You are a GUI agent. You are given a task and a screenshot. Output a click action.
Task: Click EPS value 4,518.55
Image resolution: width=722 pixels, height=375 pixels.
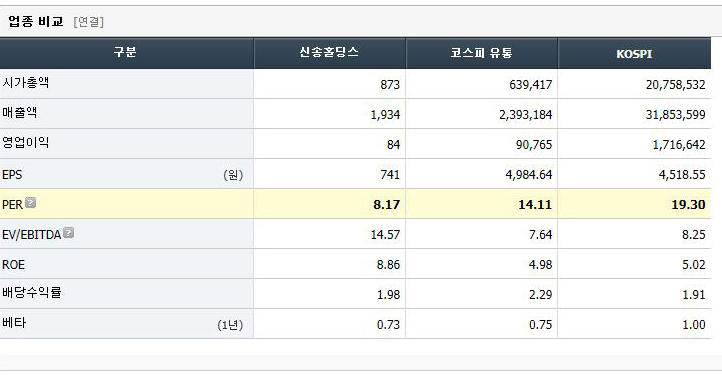(x=682, y=175)
